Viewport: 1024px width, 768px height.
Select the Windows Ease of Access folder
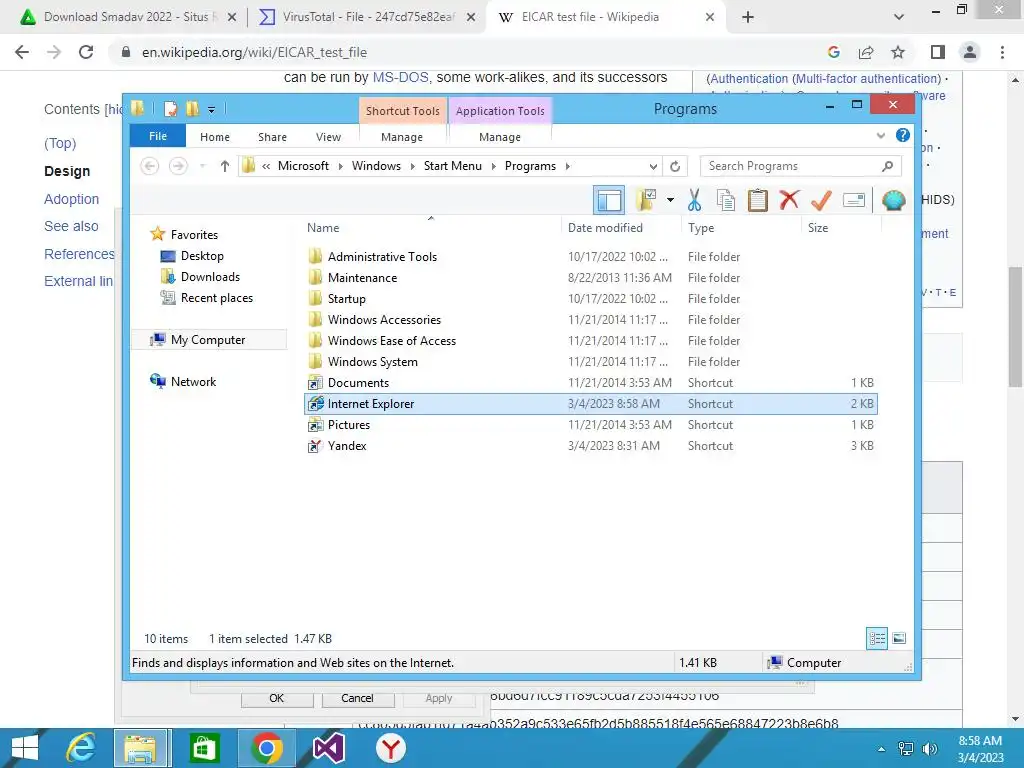[392, 340]
